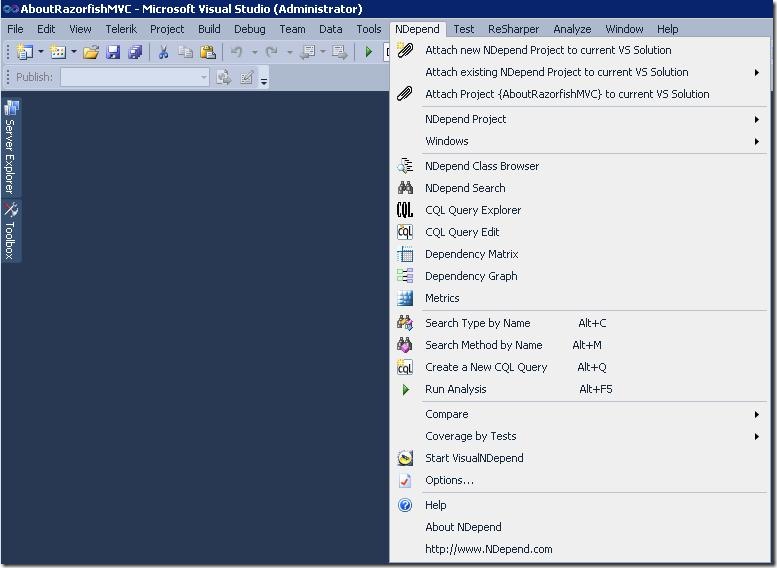The height and width of the screenshot is (568, 777).
Task: Click the Options checkmark icon
Action: point(405,480)
